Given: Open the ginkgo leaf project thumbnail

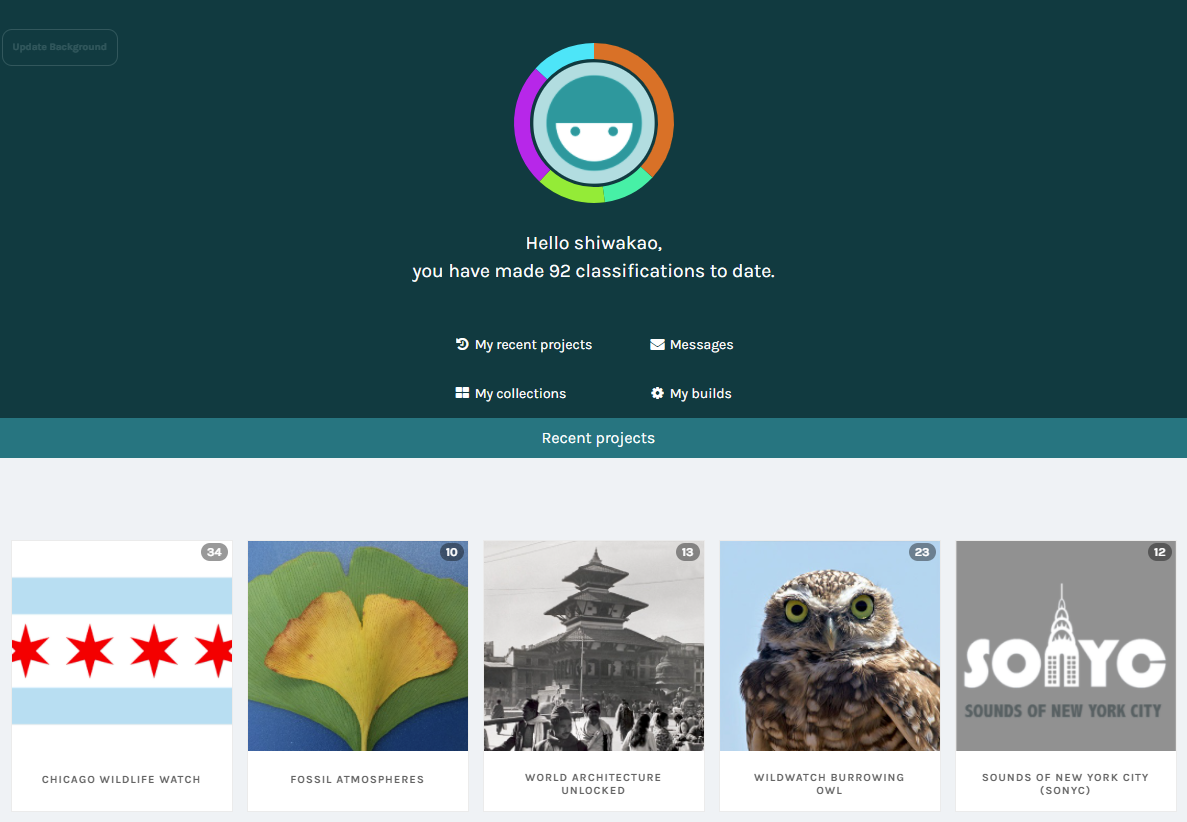Looking at the screenshot, I should pos(358,646).
